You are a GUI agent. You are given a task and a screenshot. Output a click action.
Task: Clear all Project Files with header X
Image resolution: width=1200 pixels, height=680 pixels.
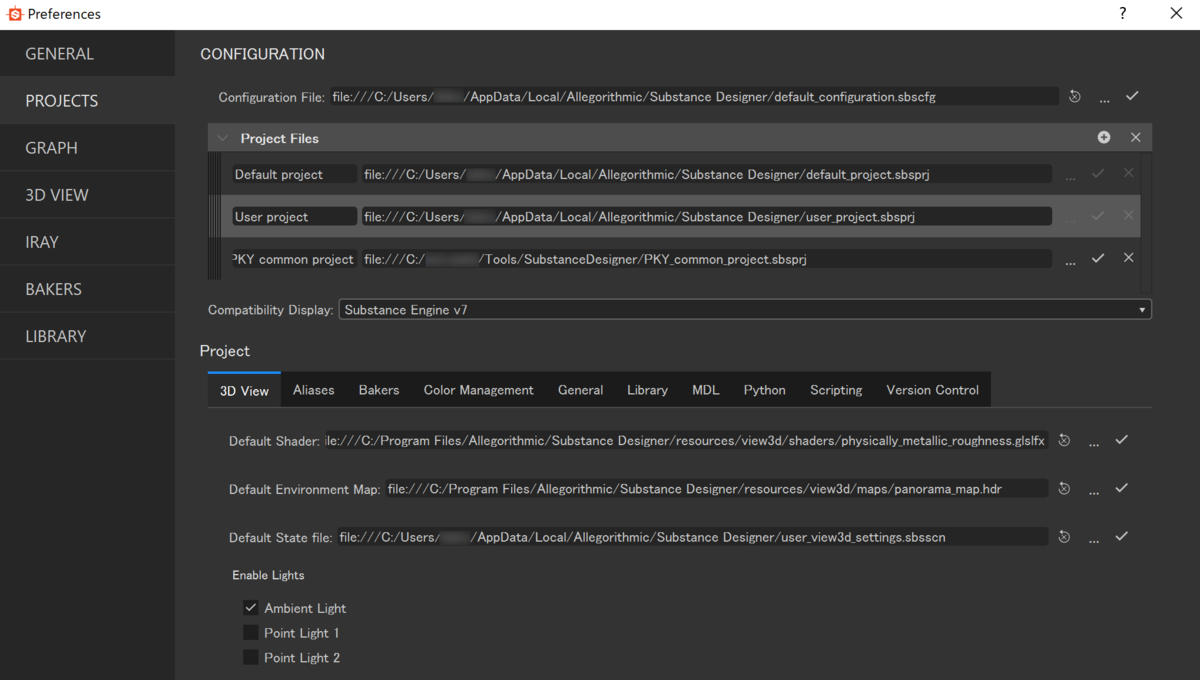pos(1135,138)
